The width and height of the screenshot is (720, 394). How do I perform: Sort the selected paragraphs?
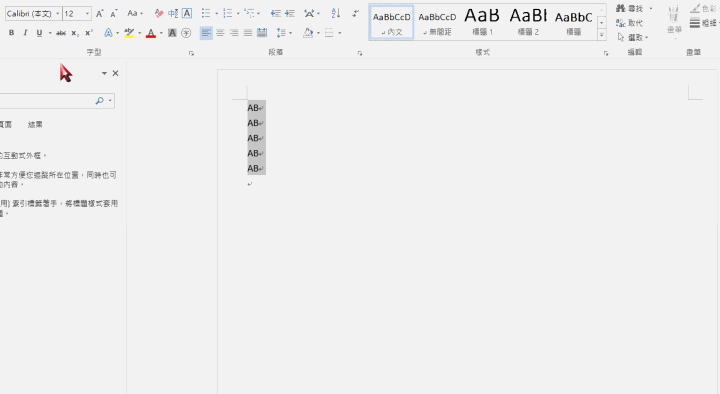point(336,14)
